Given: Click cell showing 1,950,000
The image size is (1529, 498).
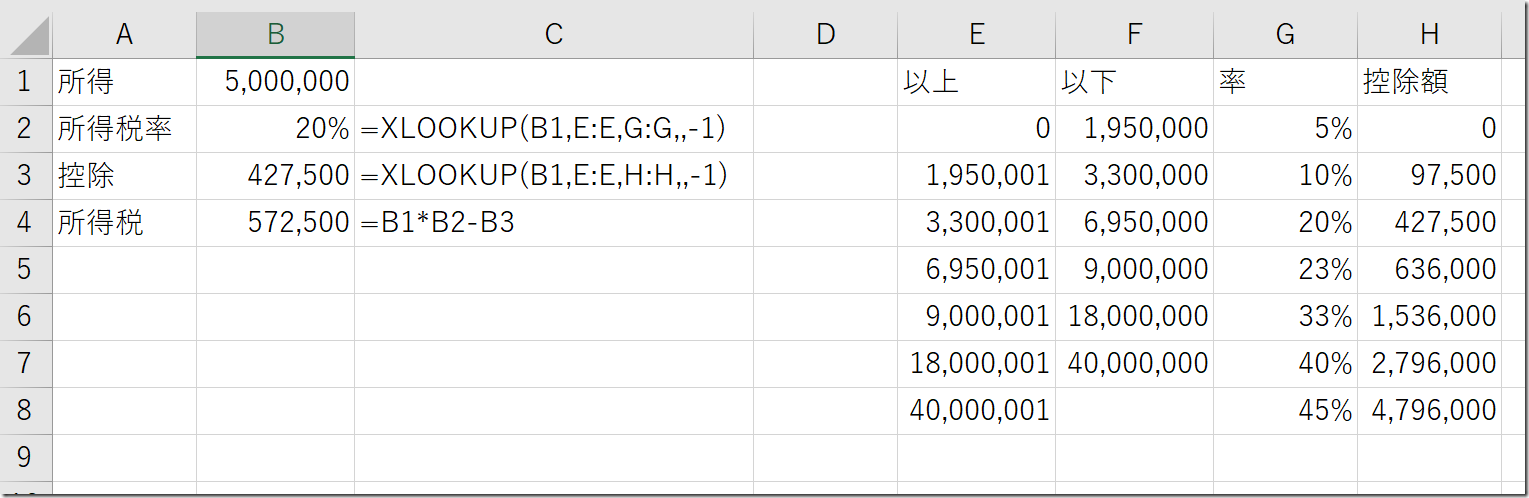Looking at the screenshot, I should coord(1134,129).
